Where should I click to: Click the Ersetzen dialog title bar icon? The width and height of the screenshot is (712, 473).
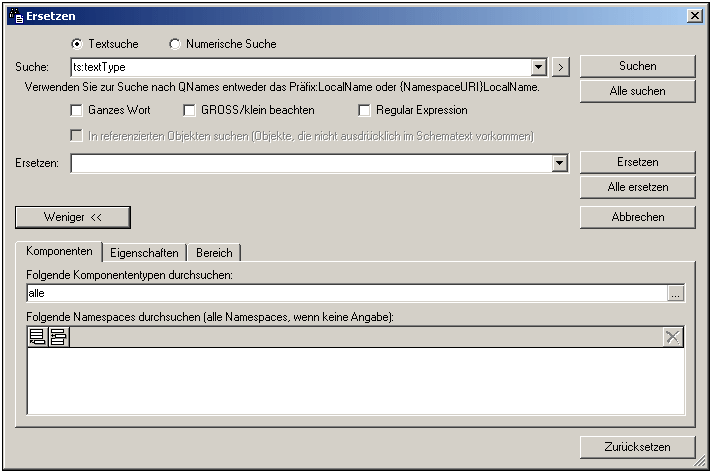(16, 16)
